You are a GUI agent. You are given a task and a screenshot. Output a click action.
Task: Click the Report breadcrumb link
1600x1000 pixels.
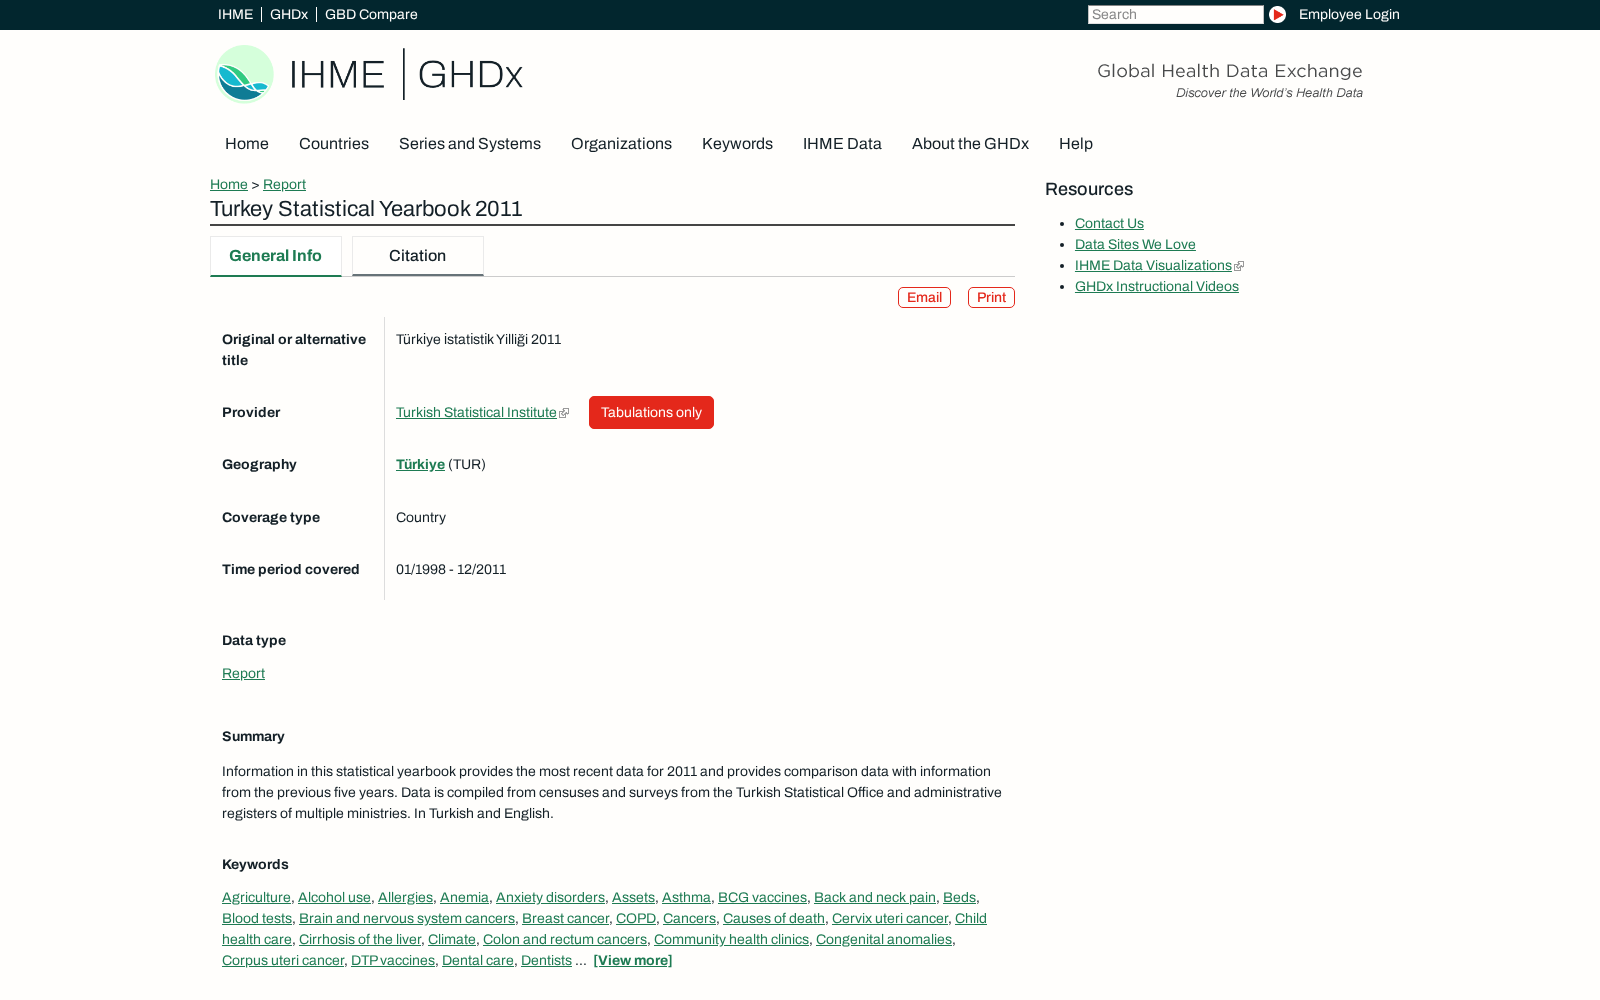tap(284, 185)
